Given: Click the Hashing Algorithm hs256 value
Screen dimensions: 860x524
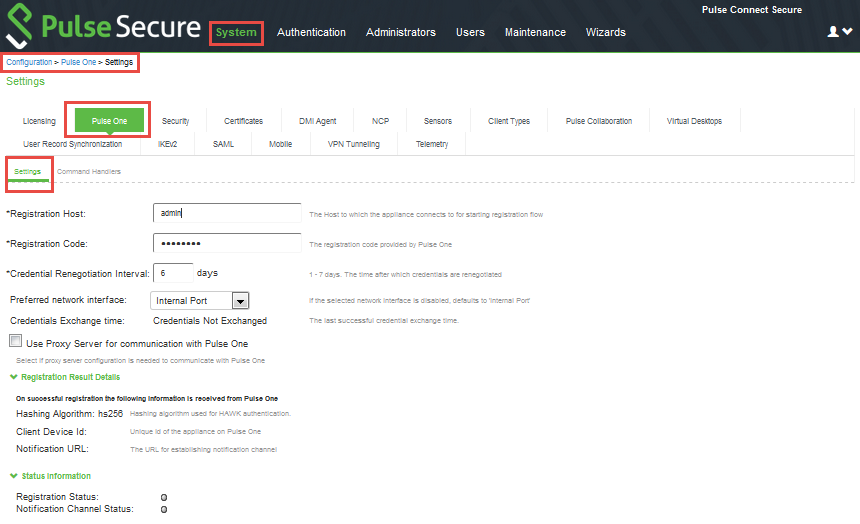Looking at the screenshot, I should 110,414.
